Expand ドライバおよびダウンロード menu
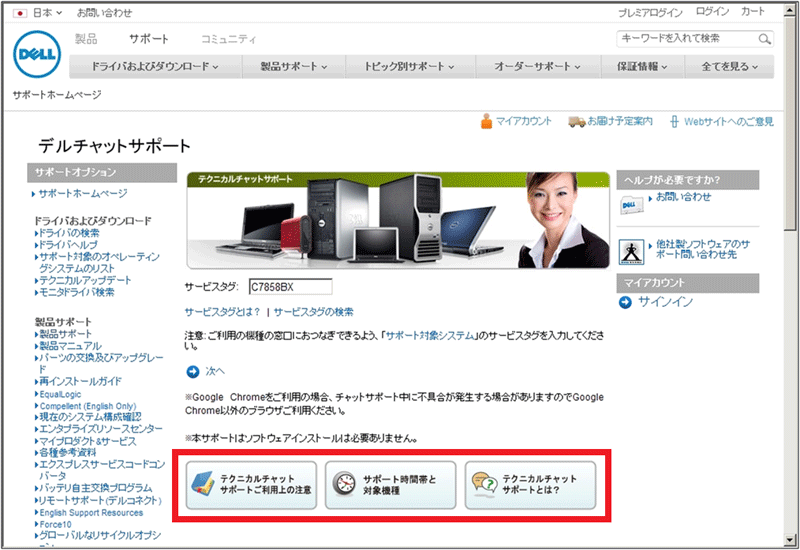This screenshot has width=800, height=550. pyautogui.click(x=155, y=66)
